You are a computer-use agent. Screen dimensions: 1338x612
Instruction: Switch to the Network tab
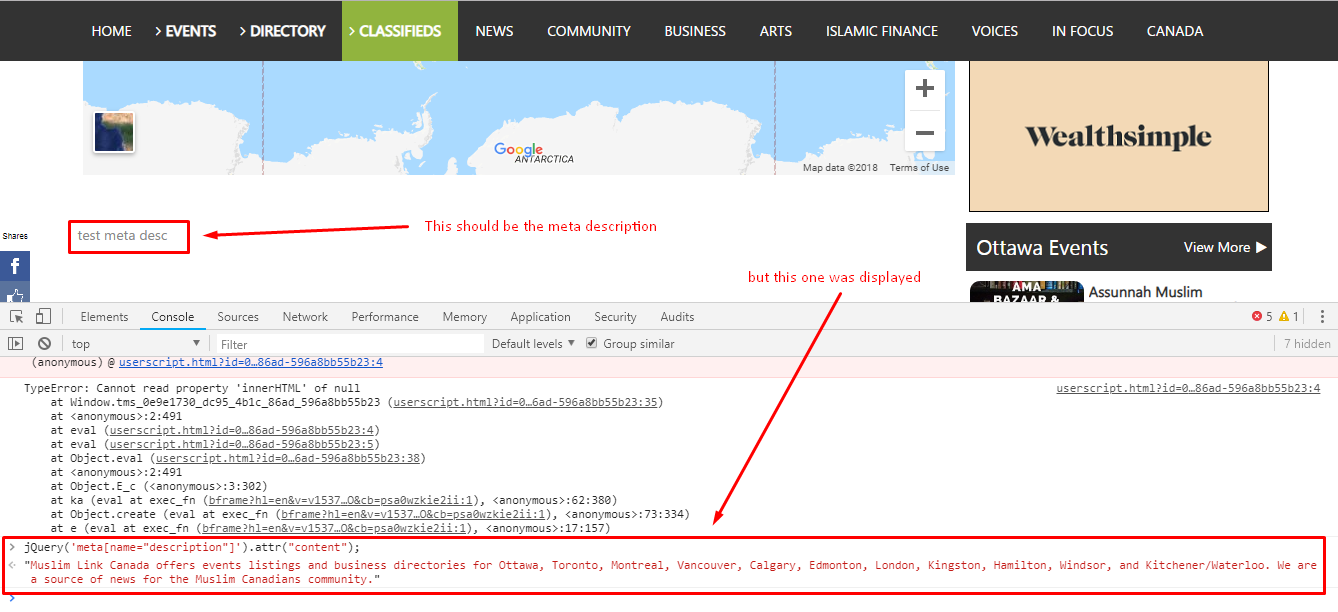click(305, 317)
